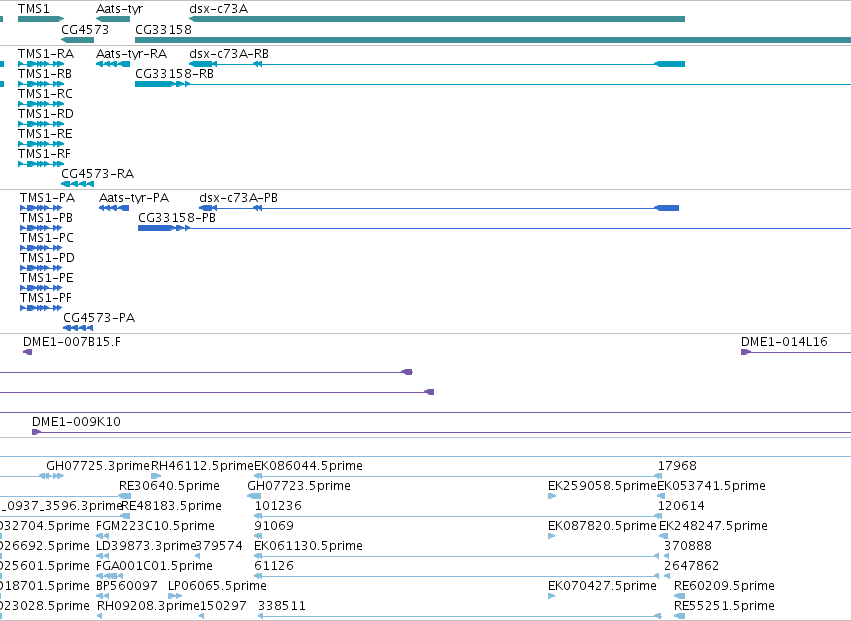Open EST EK070427.5prime
Image resolution: width=851 pixels, height=621 pixels.
pyautogui.click(x=602, y=586)
